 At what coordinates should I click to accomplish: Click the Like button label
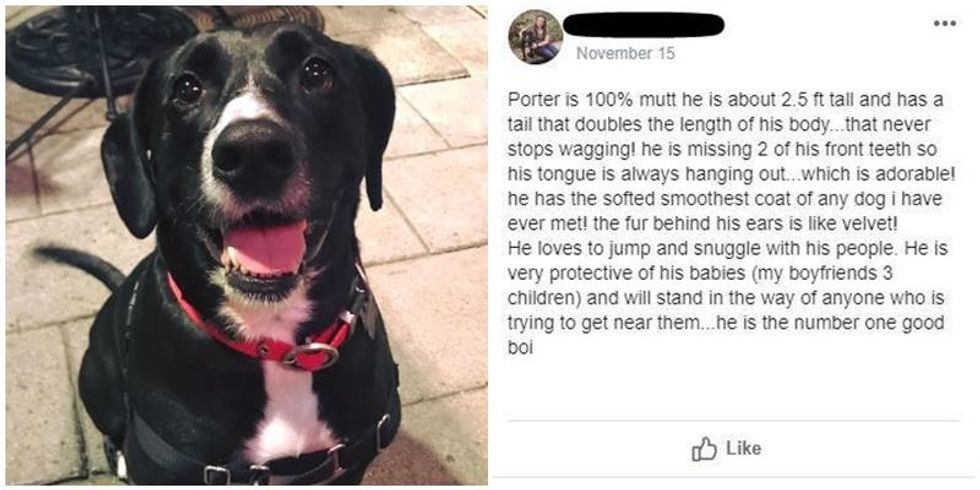click(x=744, y=448)
